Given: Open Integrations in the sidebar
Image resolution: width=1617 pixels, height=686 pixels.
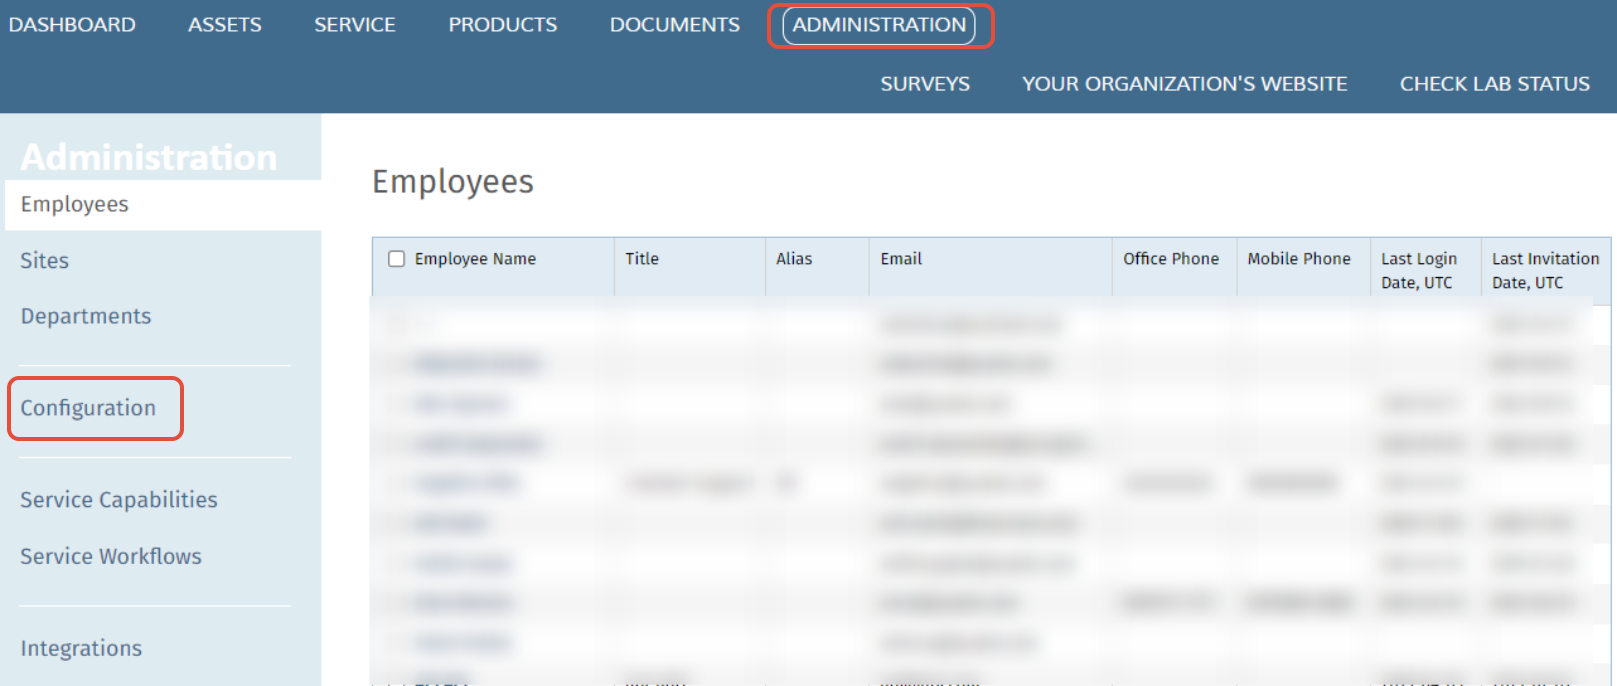Looking at the screenshot, I should point(81,649).
